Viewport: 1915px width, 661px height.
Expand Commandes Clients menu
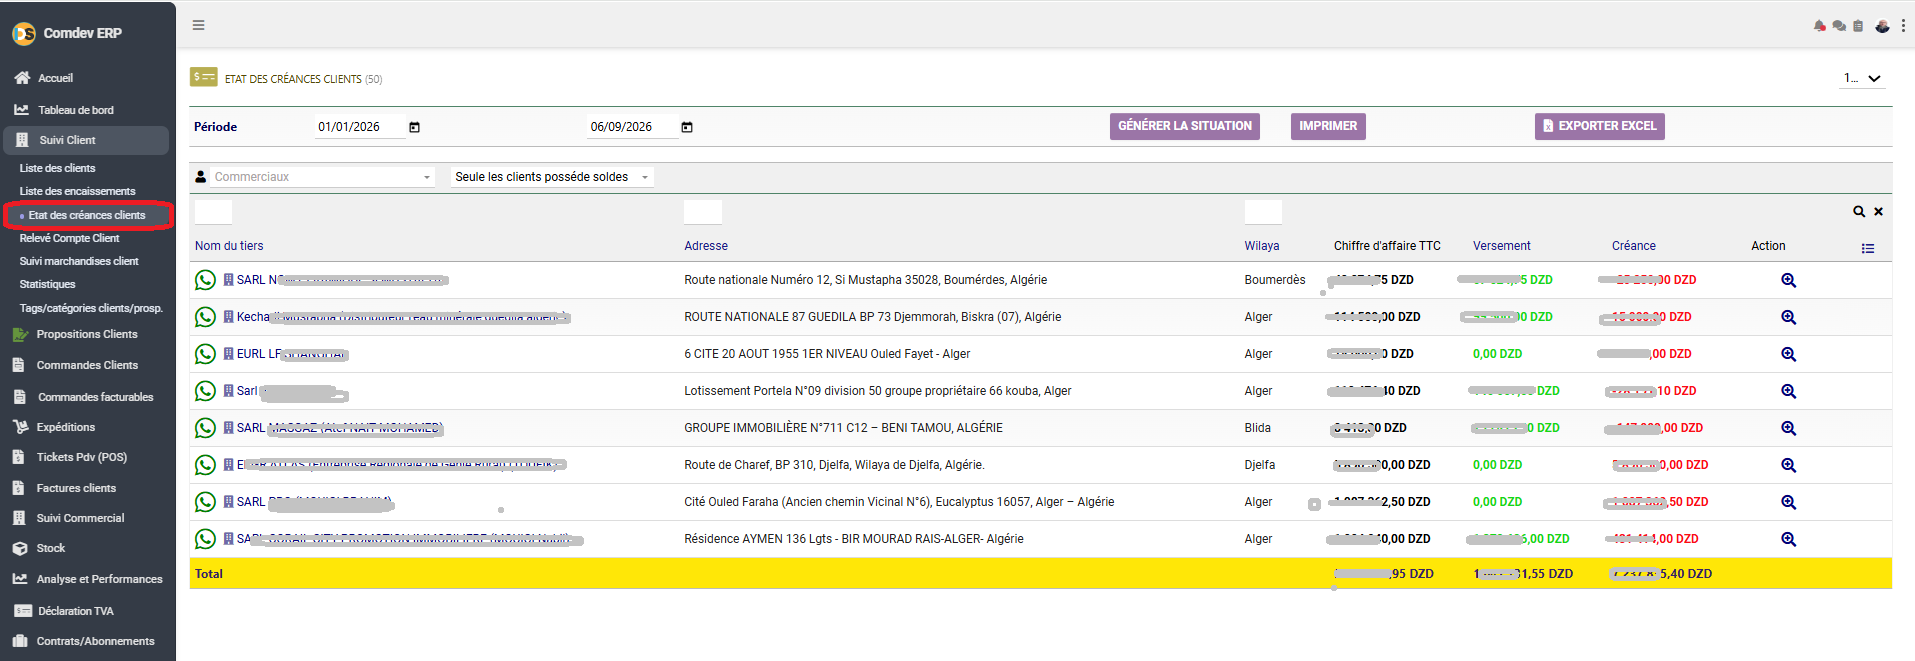tap(87, 365)
